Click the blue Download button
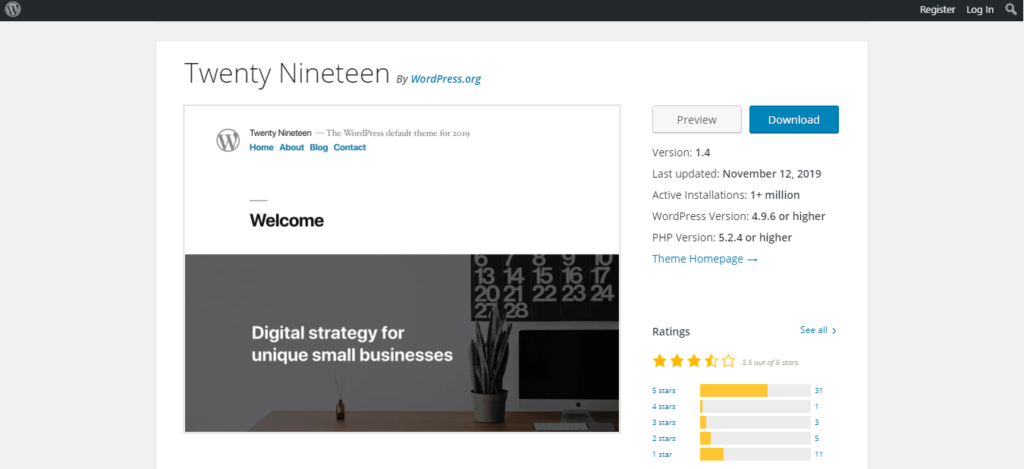 point(793,120)
